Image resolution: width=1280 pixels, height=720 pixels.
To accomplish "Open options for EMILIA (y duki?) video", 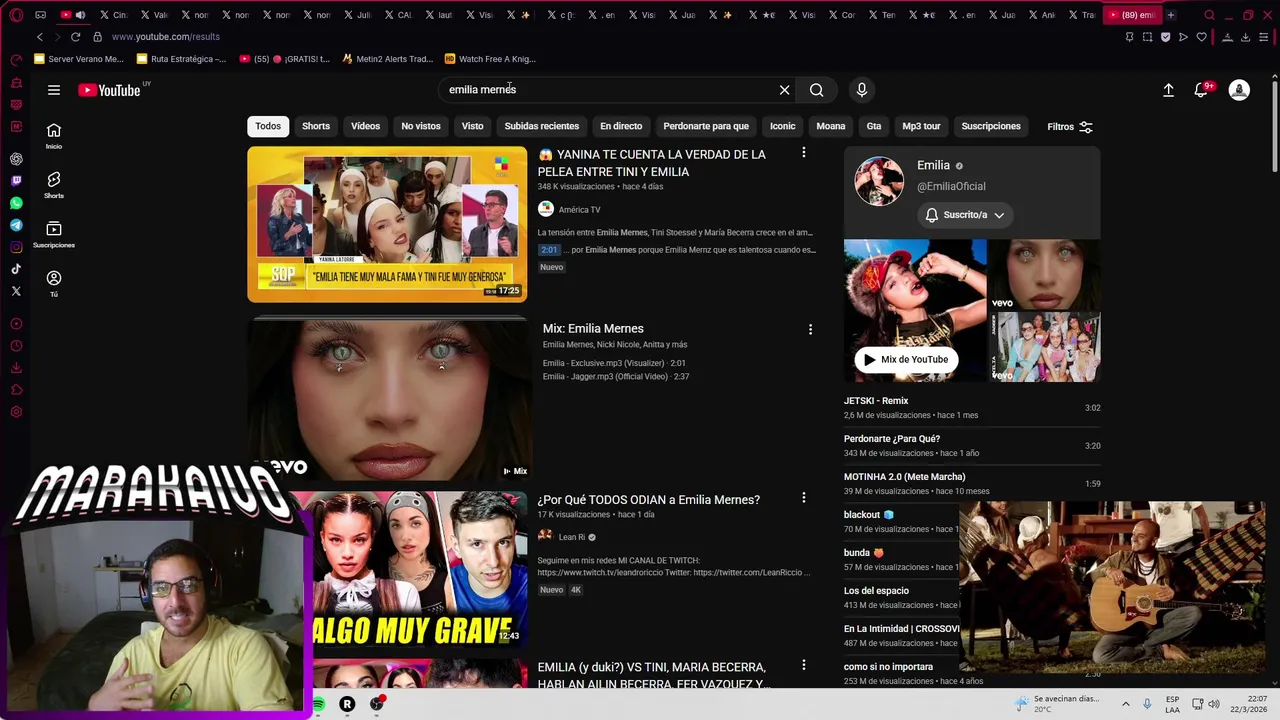I will [803, 665].
